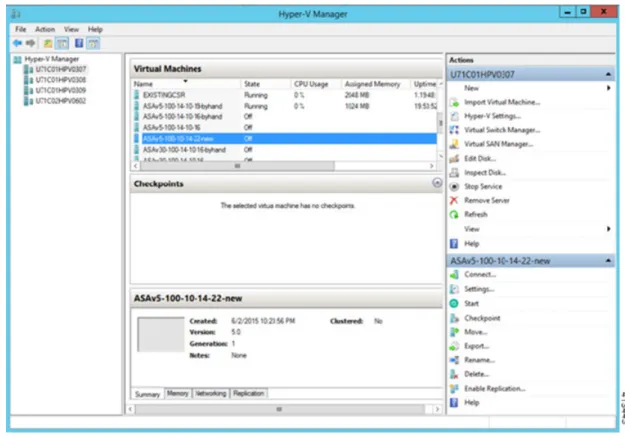Click the Export VM icon

454,346
